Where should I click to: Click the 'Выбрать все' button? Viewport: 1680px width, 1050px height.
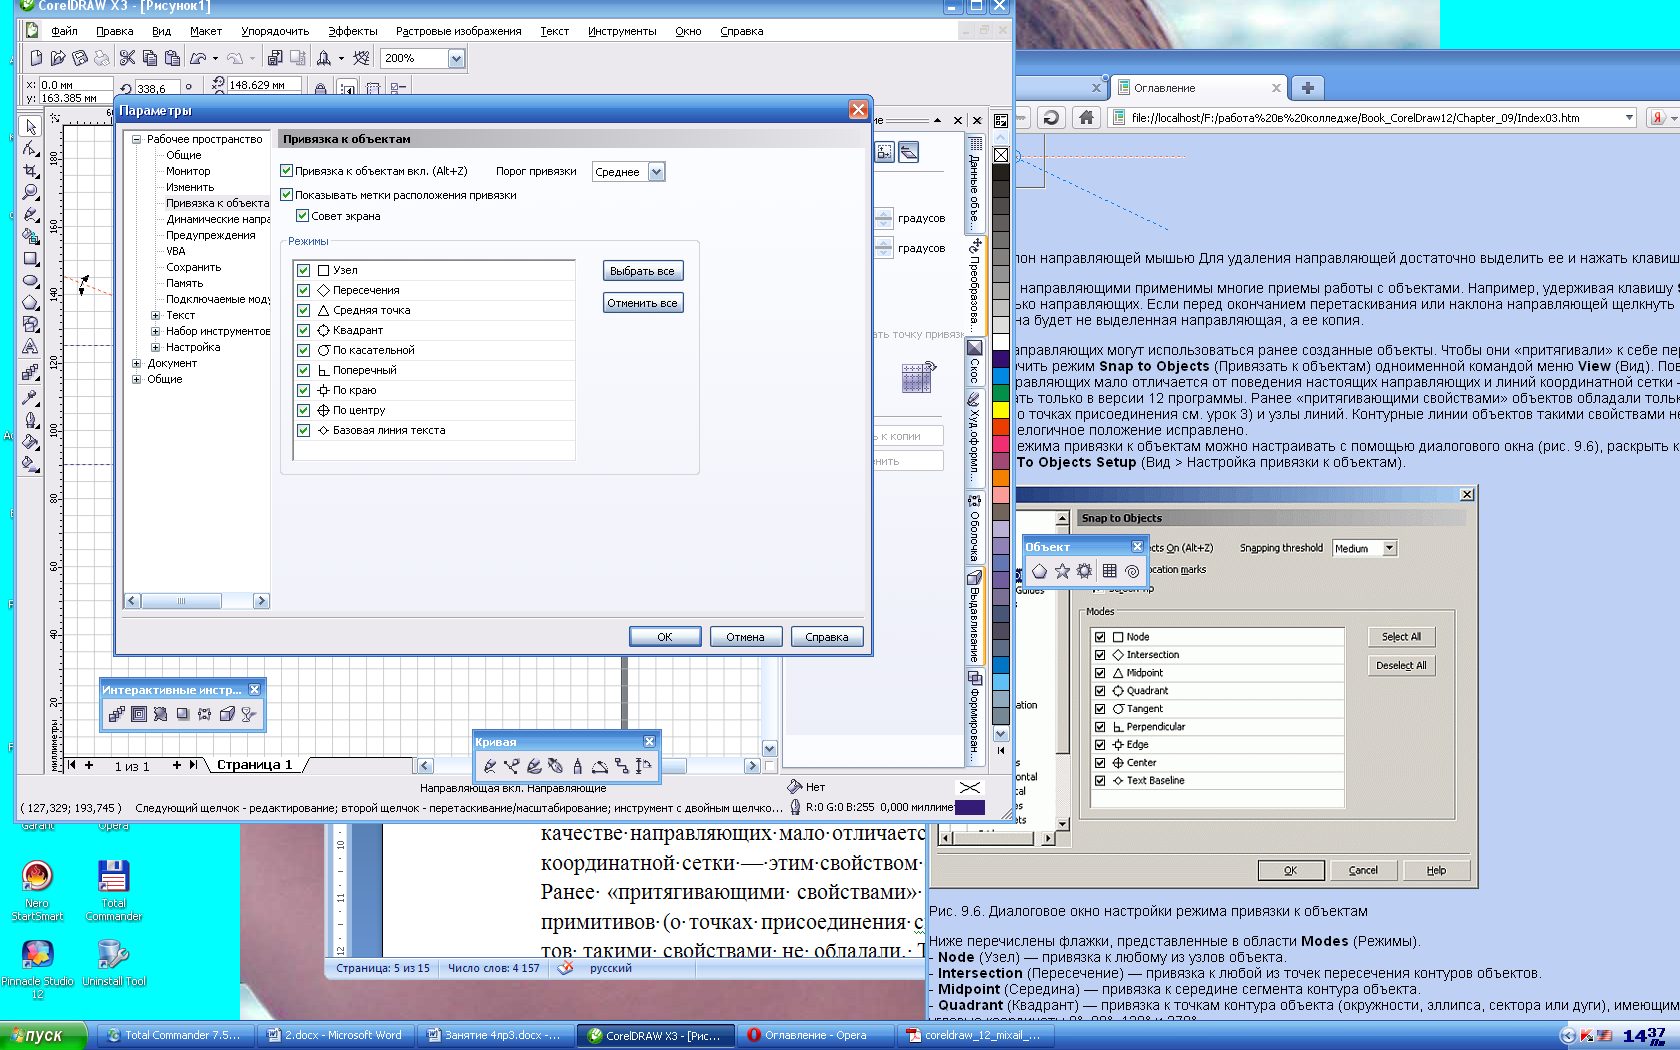pos(643,271)
